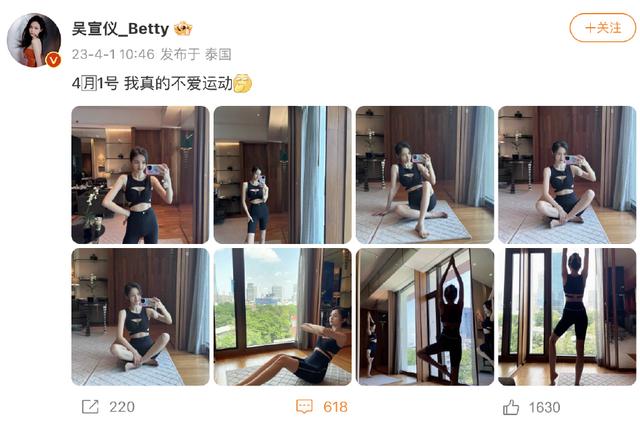Click the emoji at end of post text
Image resolution: width=640 pixels, height=424 pixels.
[x=242, y=83]
